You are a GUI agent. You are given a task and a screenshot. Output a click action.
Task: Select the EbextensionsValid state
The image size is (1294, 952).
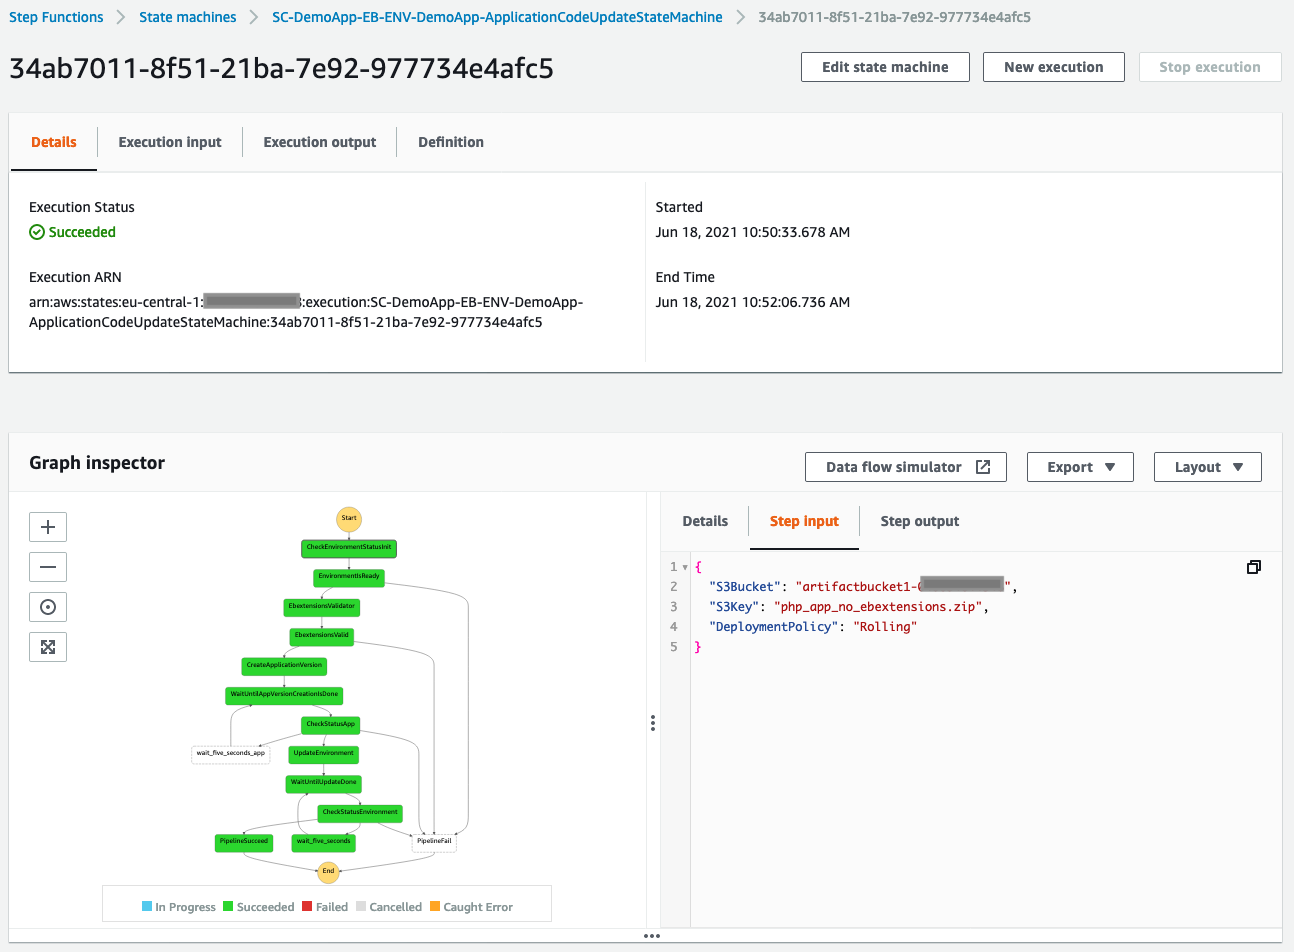click(x=322, y=636)
